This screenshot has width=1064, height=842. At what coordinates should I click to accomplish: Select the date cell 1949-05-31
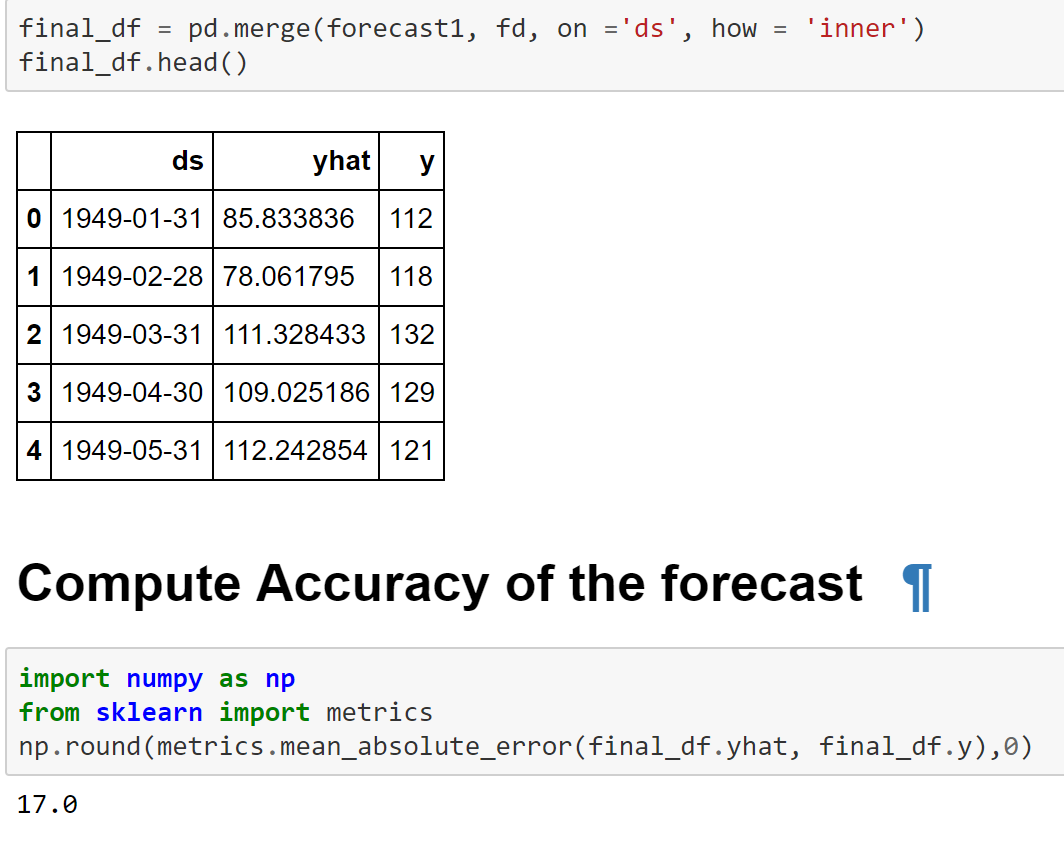coord(132,450)
